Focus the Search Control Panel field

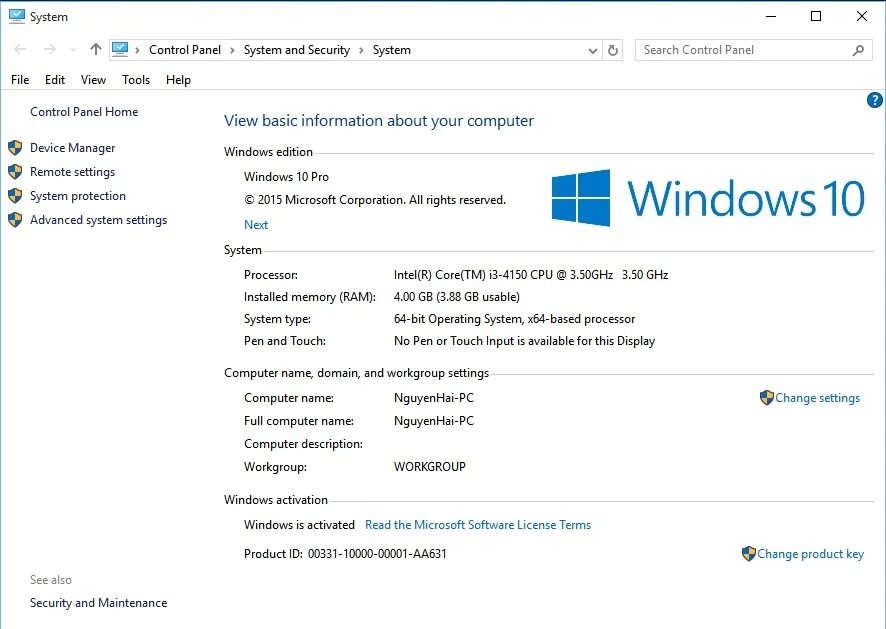click(x=754, y=50)
